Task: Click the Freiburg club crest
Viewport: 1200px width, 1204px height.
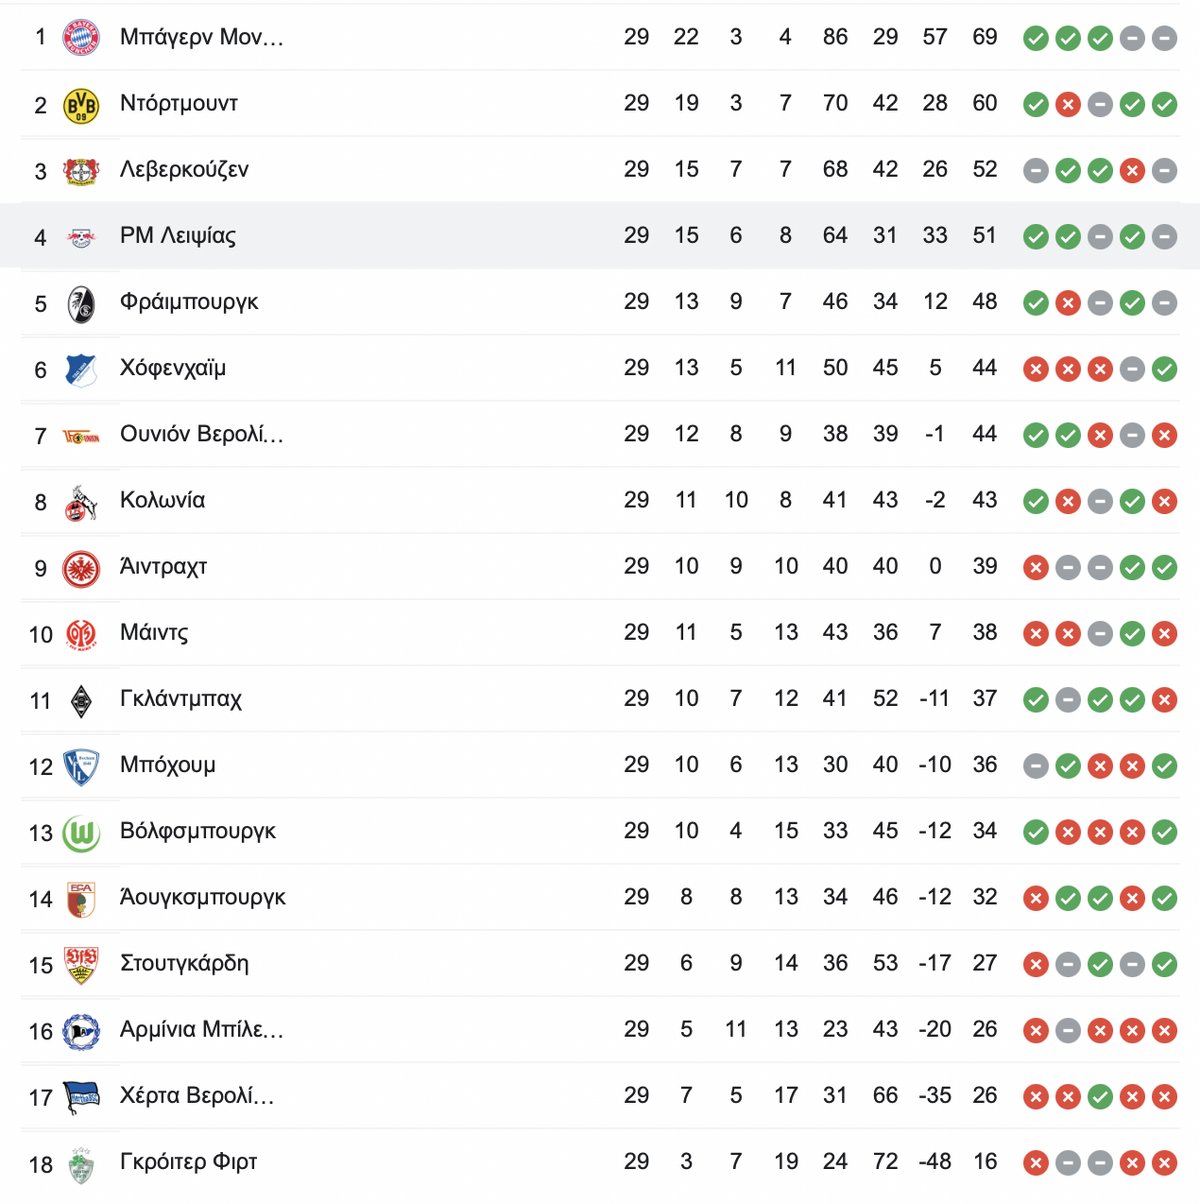Action: (x=81, y=303)
